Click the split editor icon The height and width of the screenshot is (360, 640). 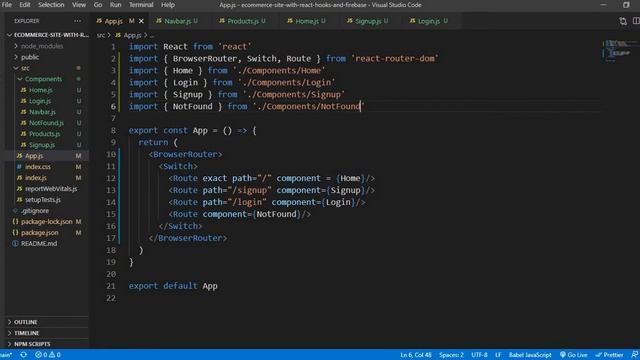click(636, 21)
